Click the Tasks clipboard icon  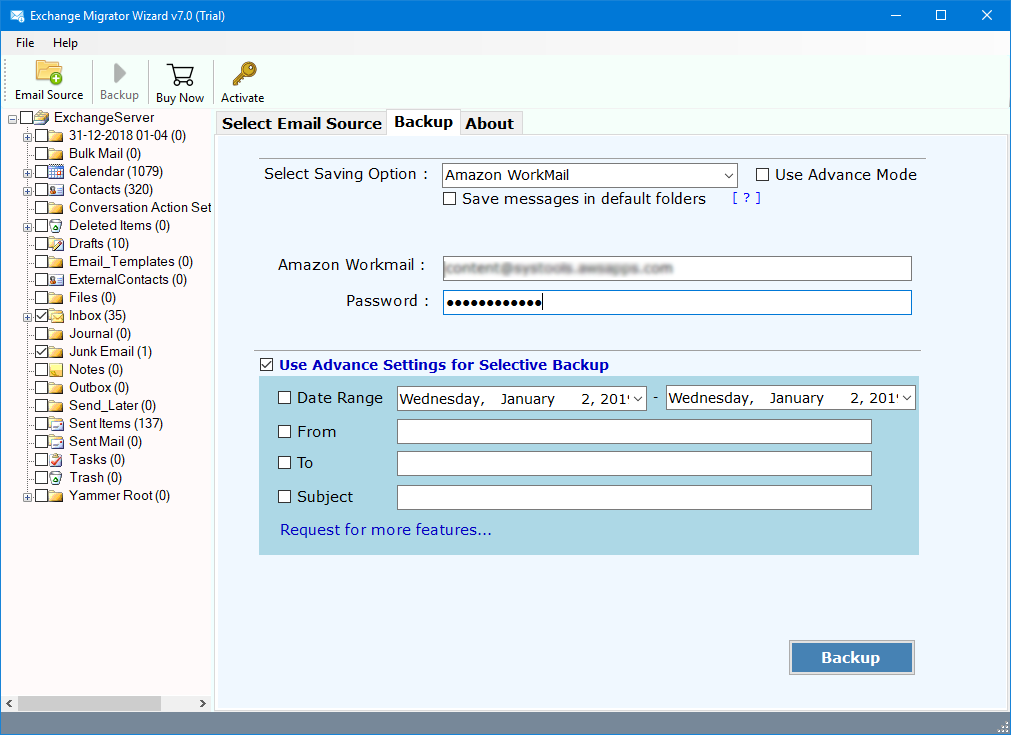coord(56,460)
